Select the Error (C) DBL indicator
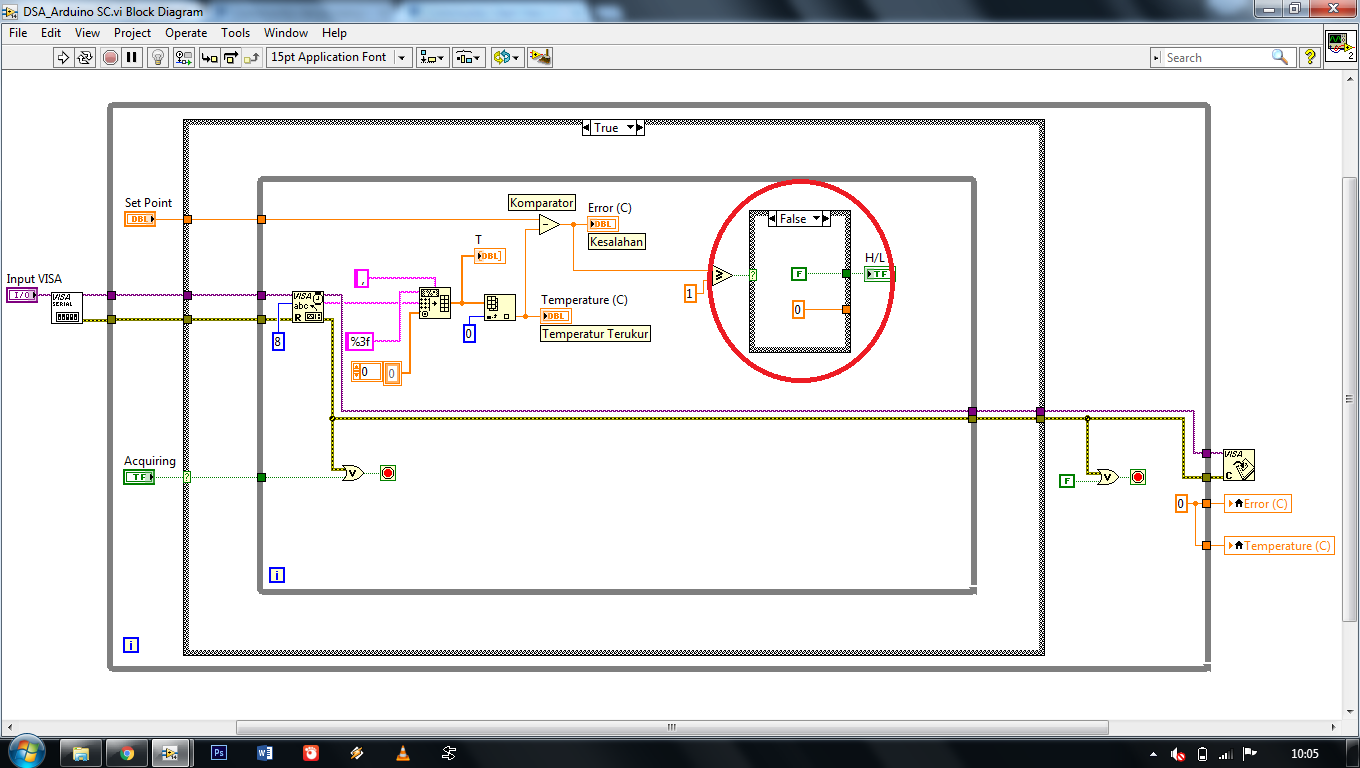The image size is (1360, 768). coord(603,224)
